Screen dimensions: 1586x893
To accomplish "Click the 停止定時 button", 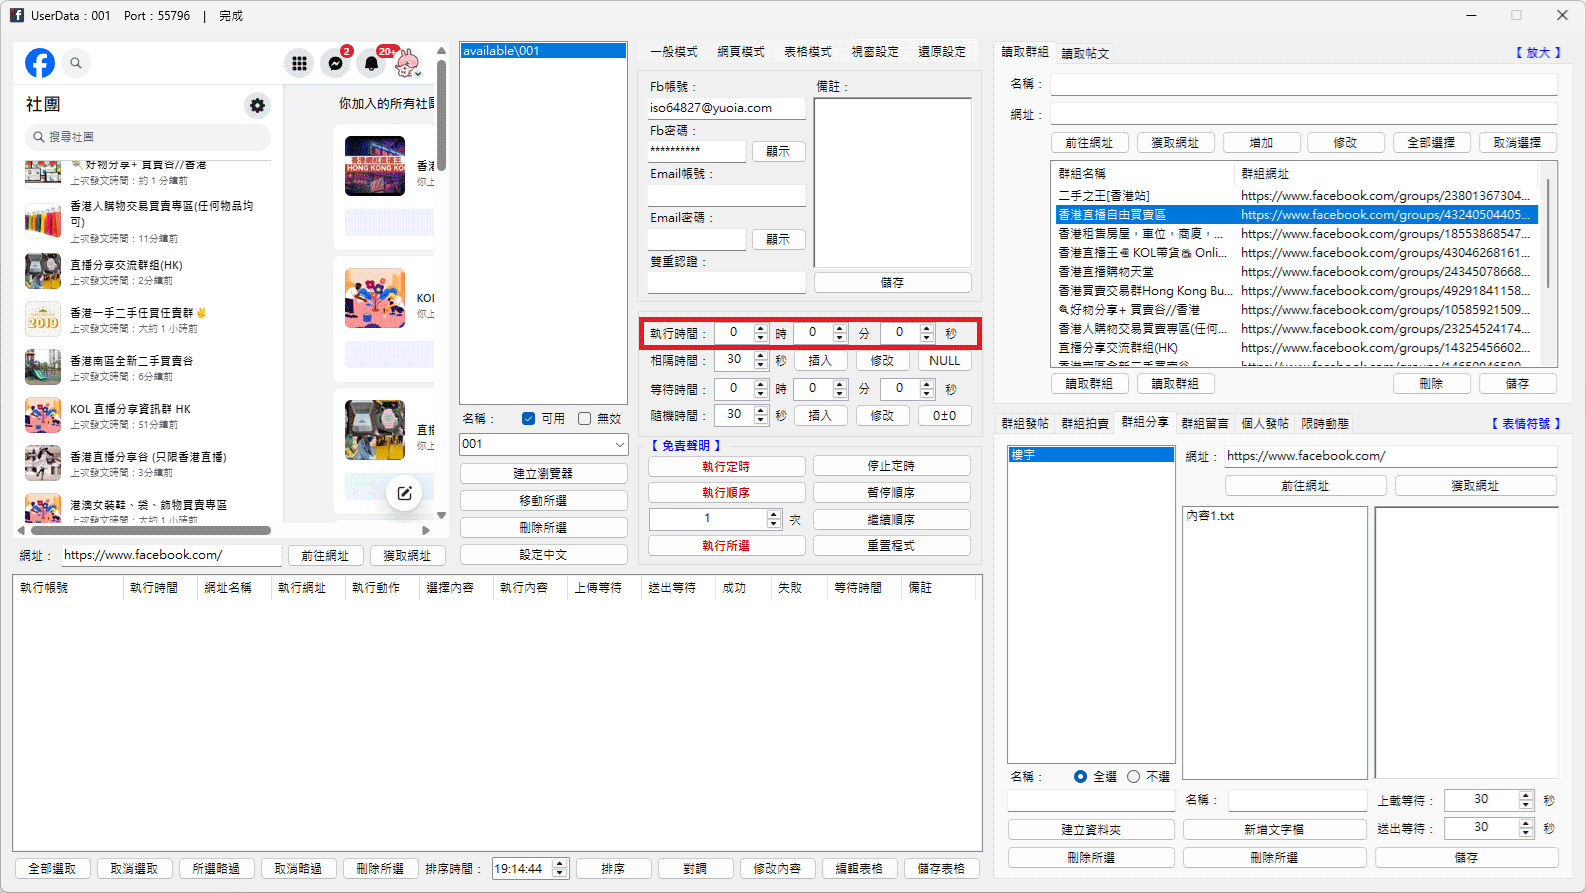I will (891, 466).
